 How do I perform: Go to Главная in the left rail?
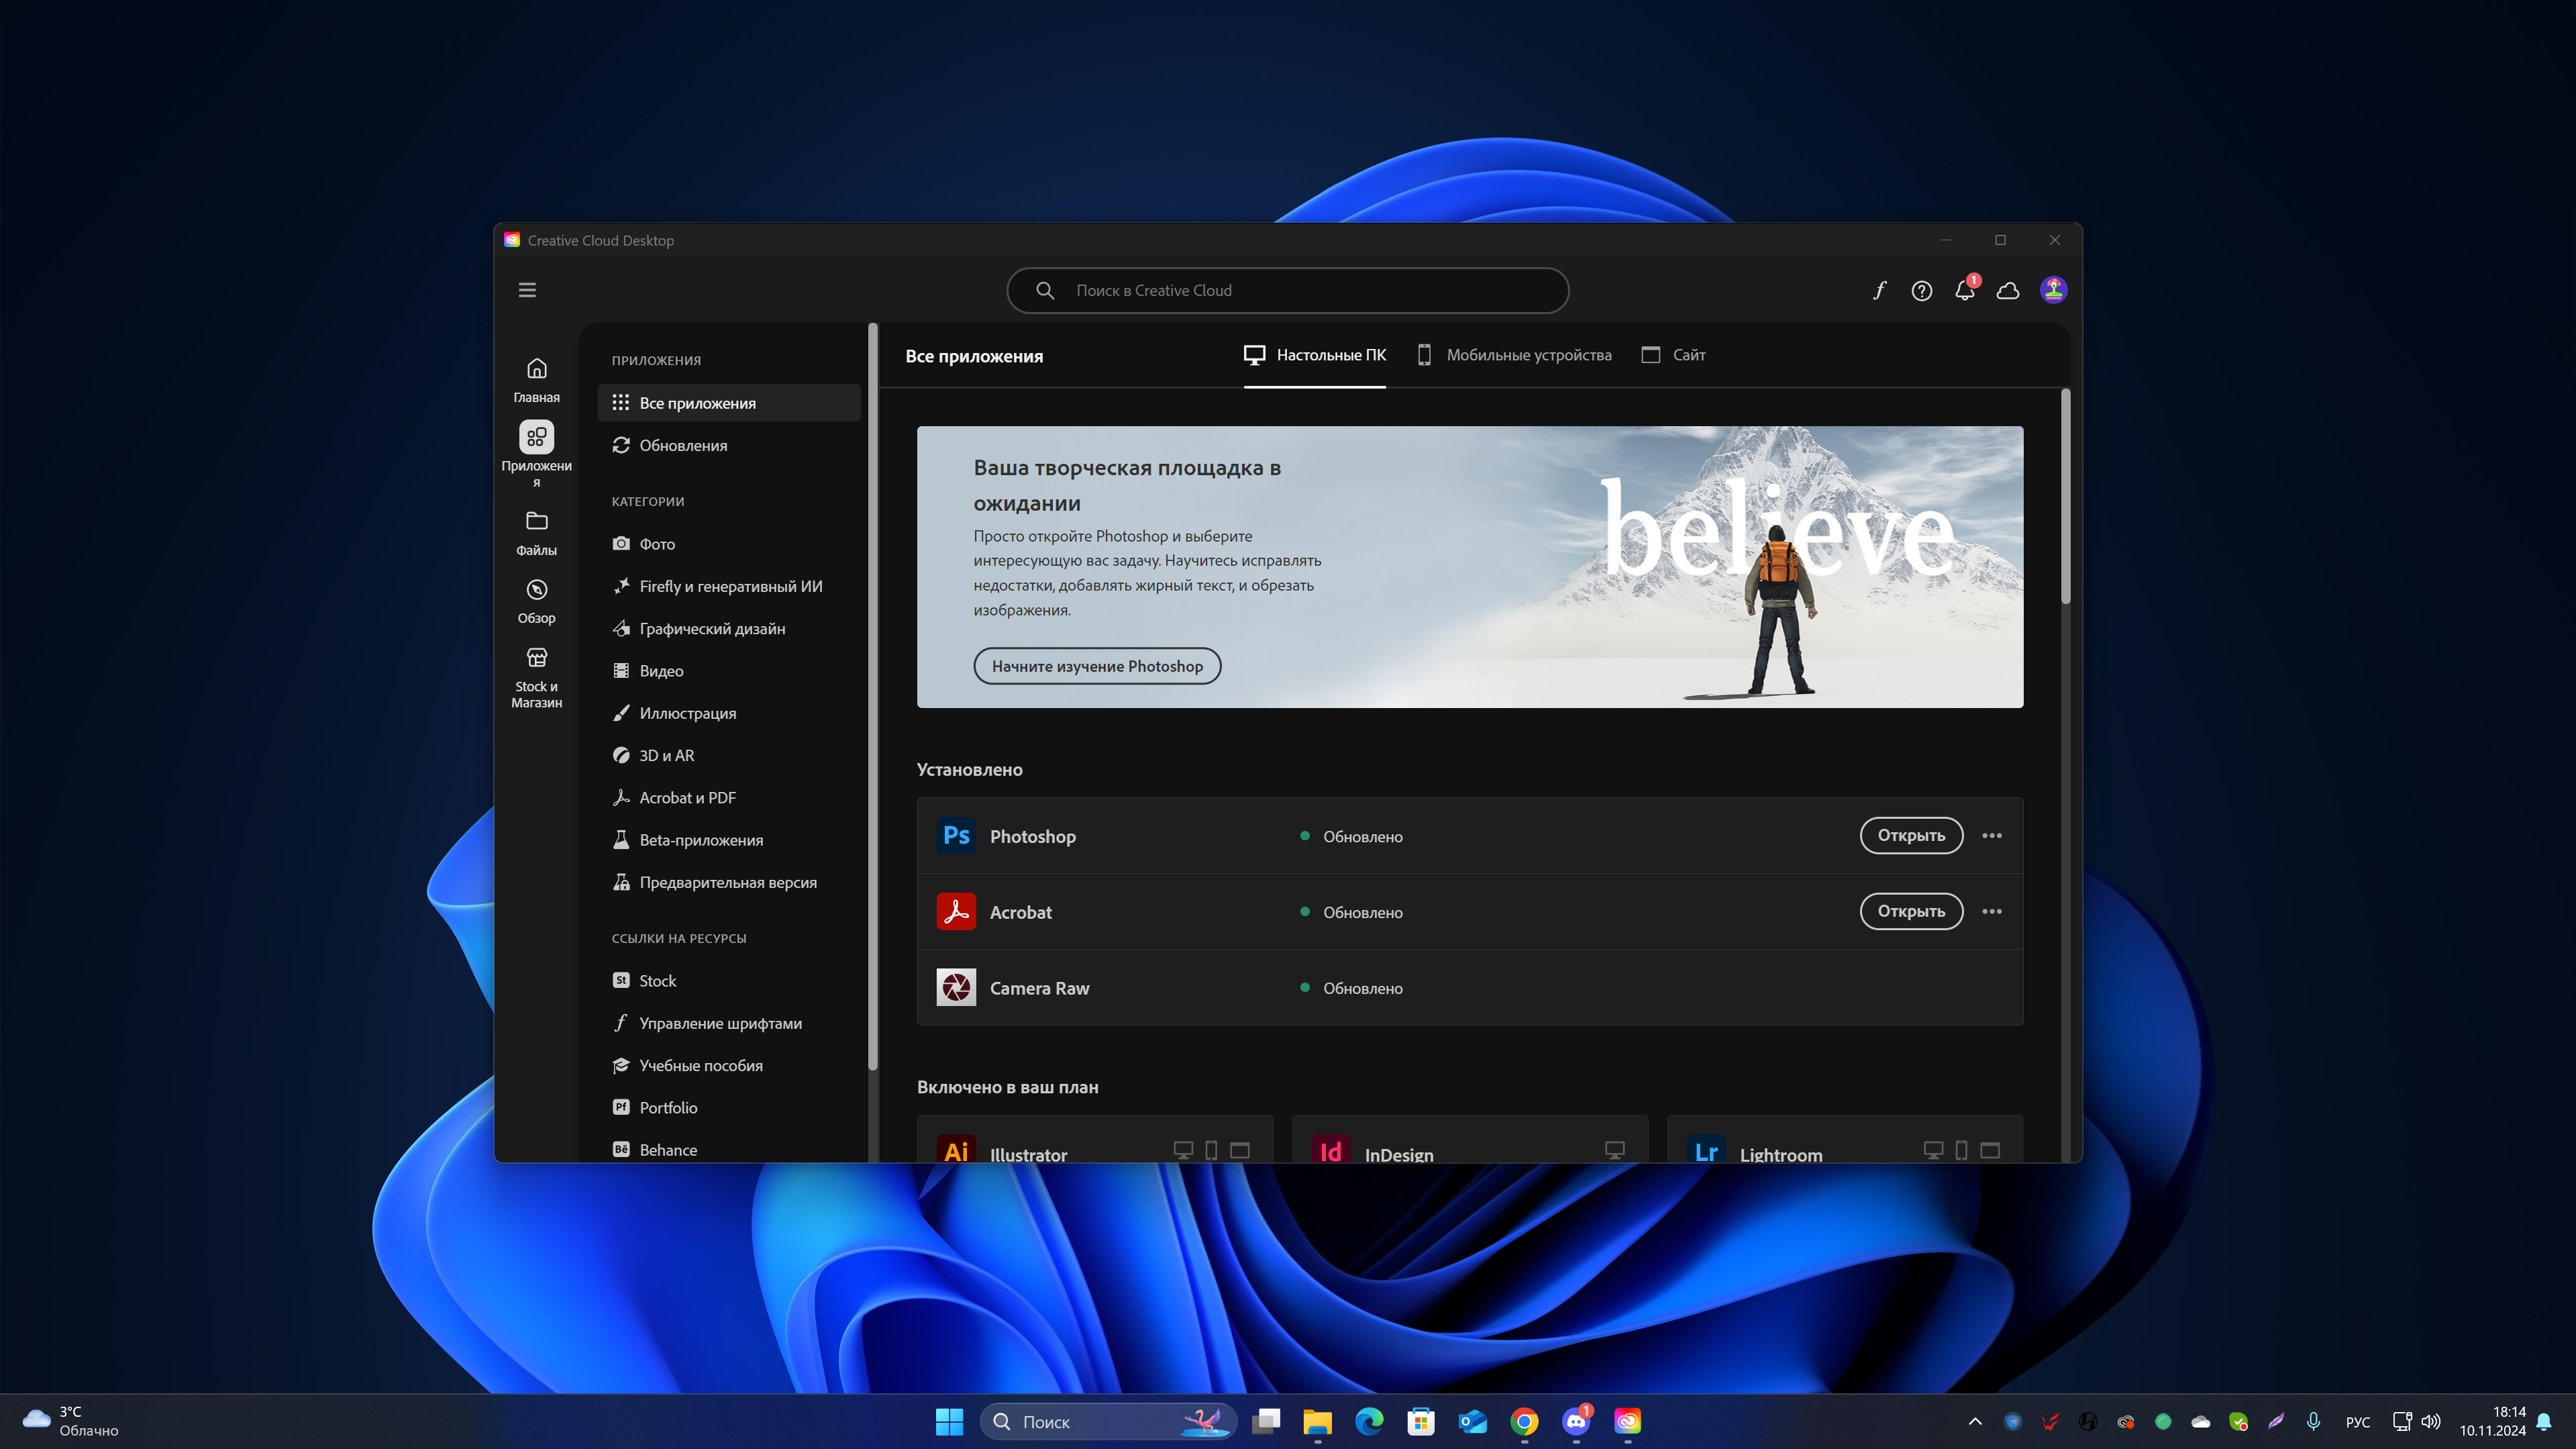[x=537, y=380]
